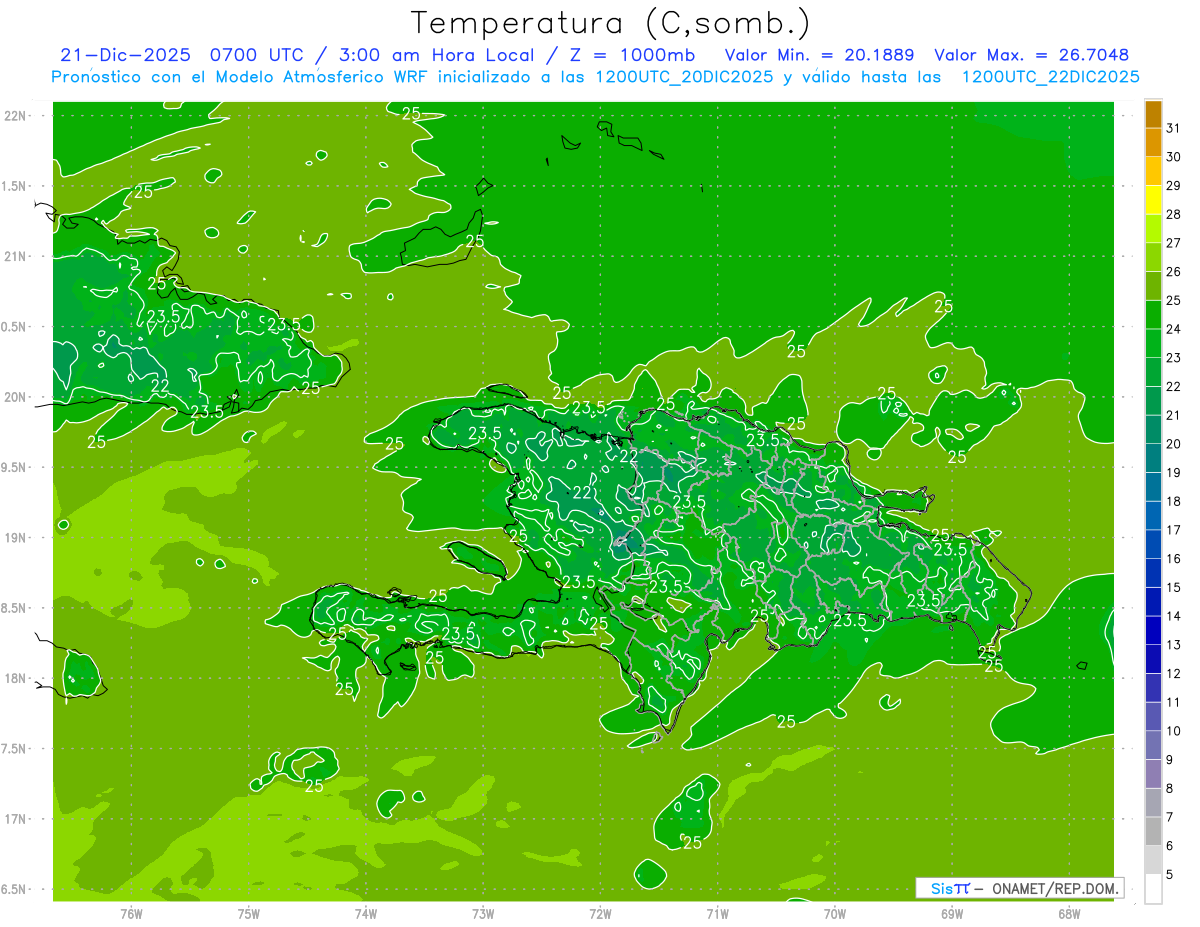Click the color scale label "30"
Image resolution: width=1200 pixels, height=927 pixels.
(1174, 157)
